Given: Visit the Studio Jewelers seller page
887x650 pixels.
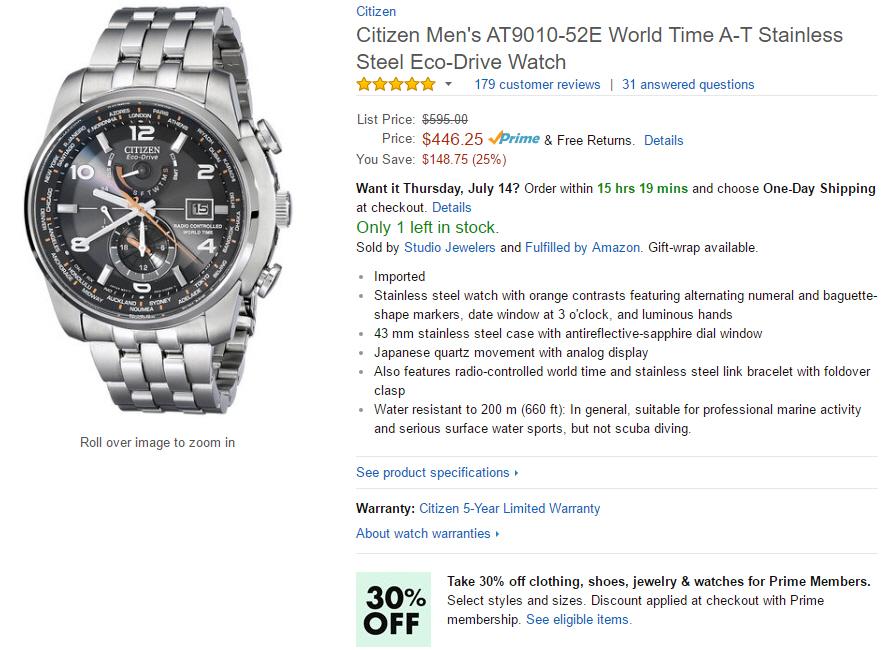Looking at the screenshot, I should click(449, 247).
